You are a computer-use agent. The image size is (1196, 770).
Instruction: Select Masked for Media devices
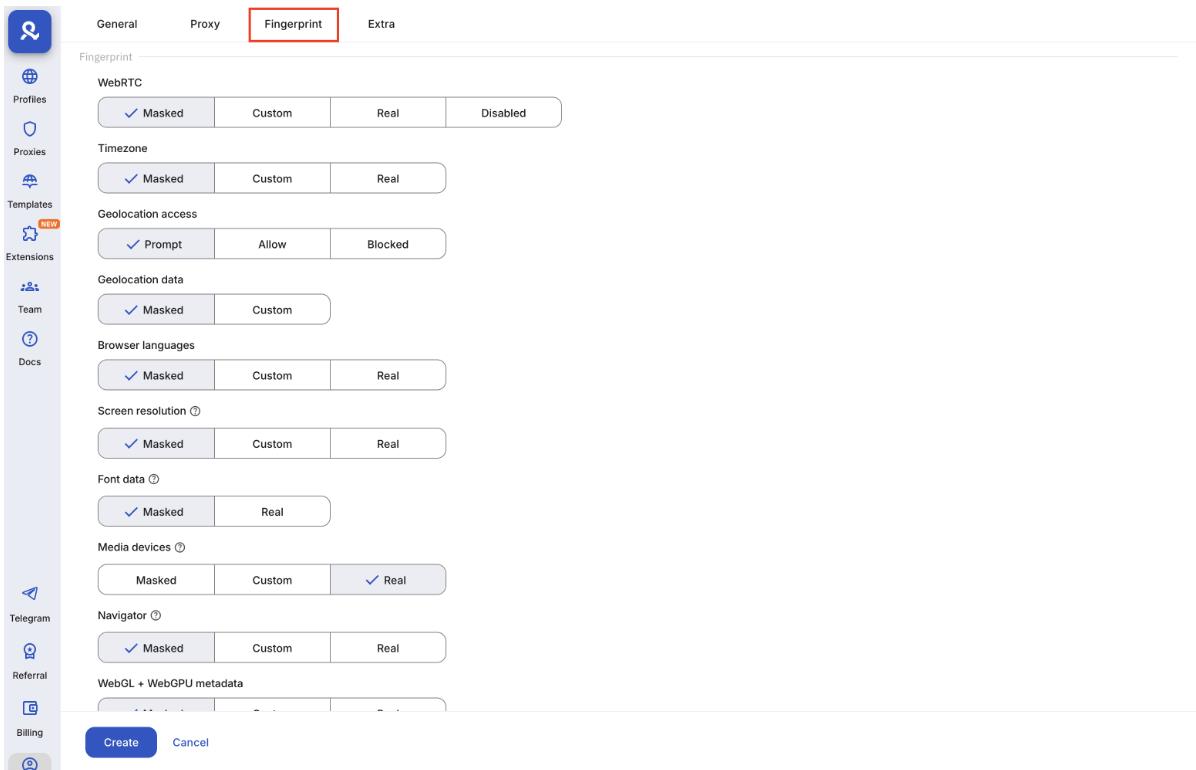[156, 580]
